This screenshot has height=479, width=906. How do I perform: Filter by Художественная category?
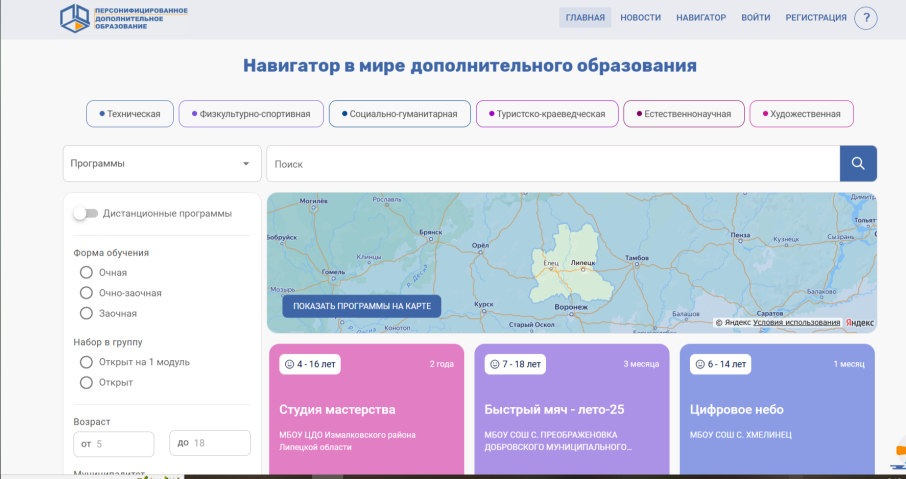click(801, 114)
